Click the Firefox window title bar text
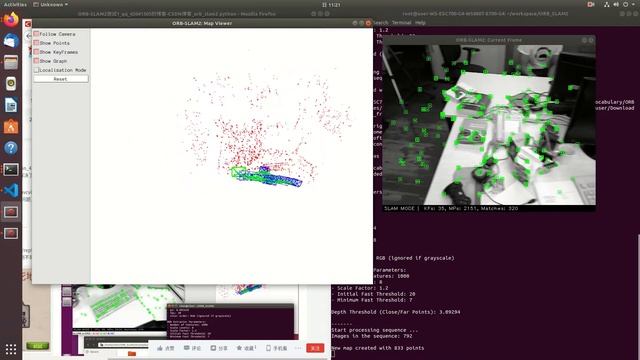This screenshot has height=360, width=640. click(177, 14)
